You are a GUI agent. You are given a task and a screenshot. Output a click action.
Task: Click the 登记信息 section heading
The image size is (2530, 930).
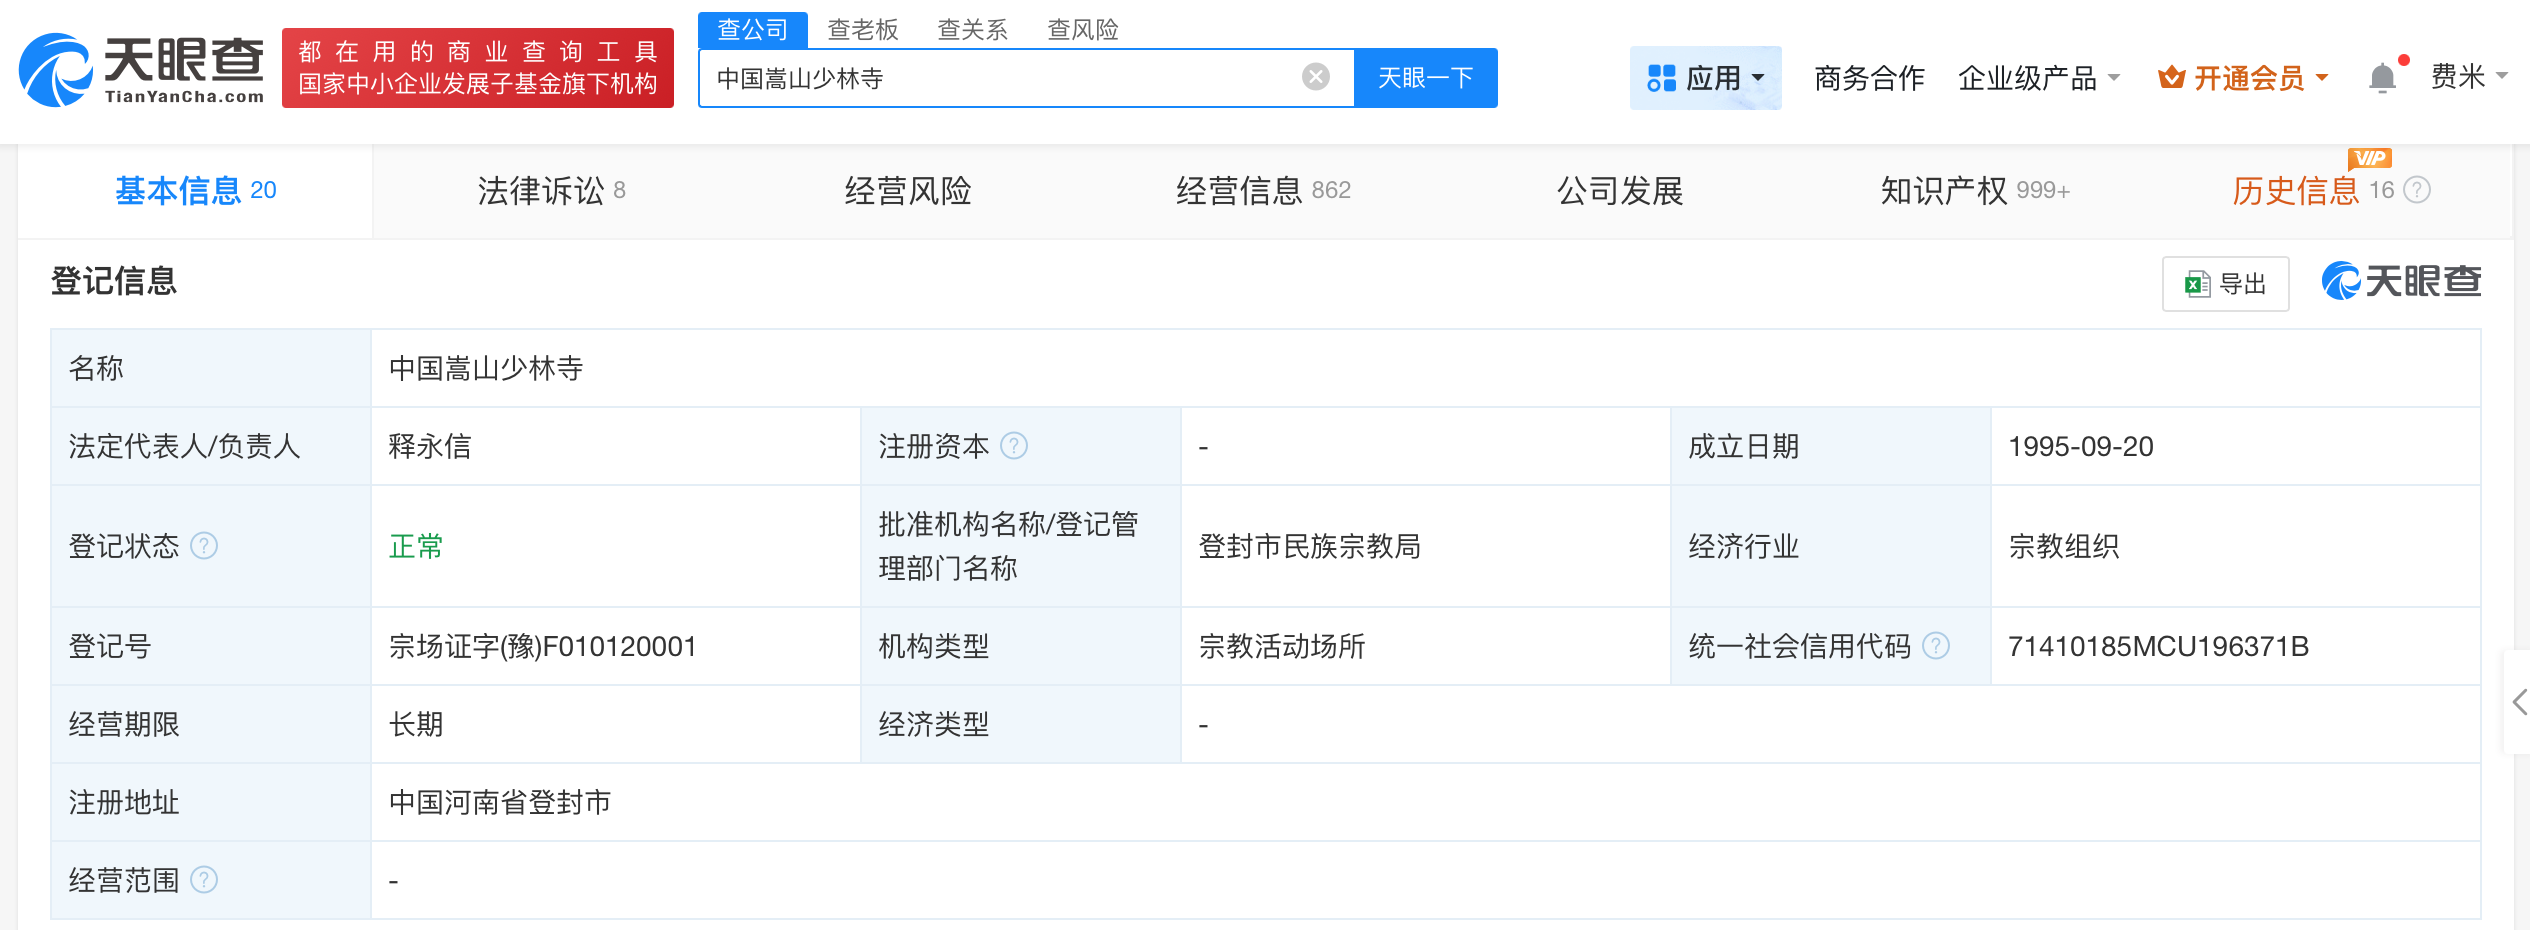[114, 281]
